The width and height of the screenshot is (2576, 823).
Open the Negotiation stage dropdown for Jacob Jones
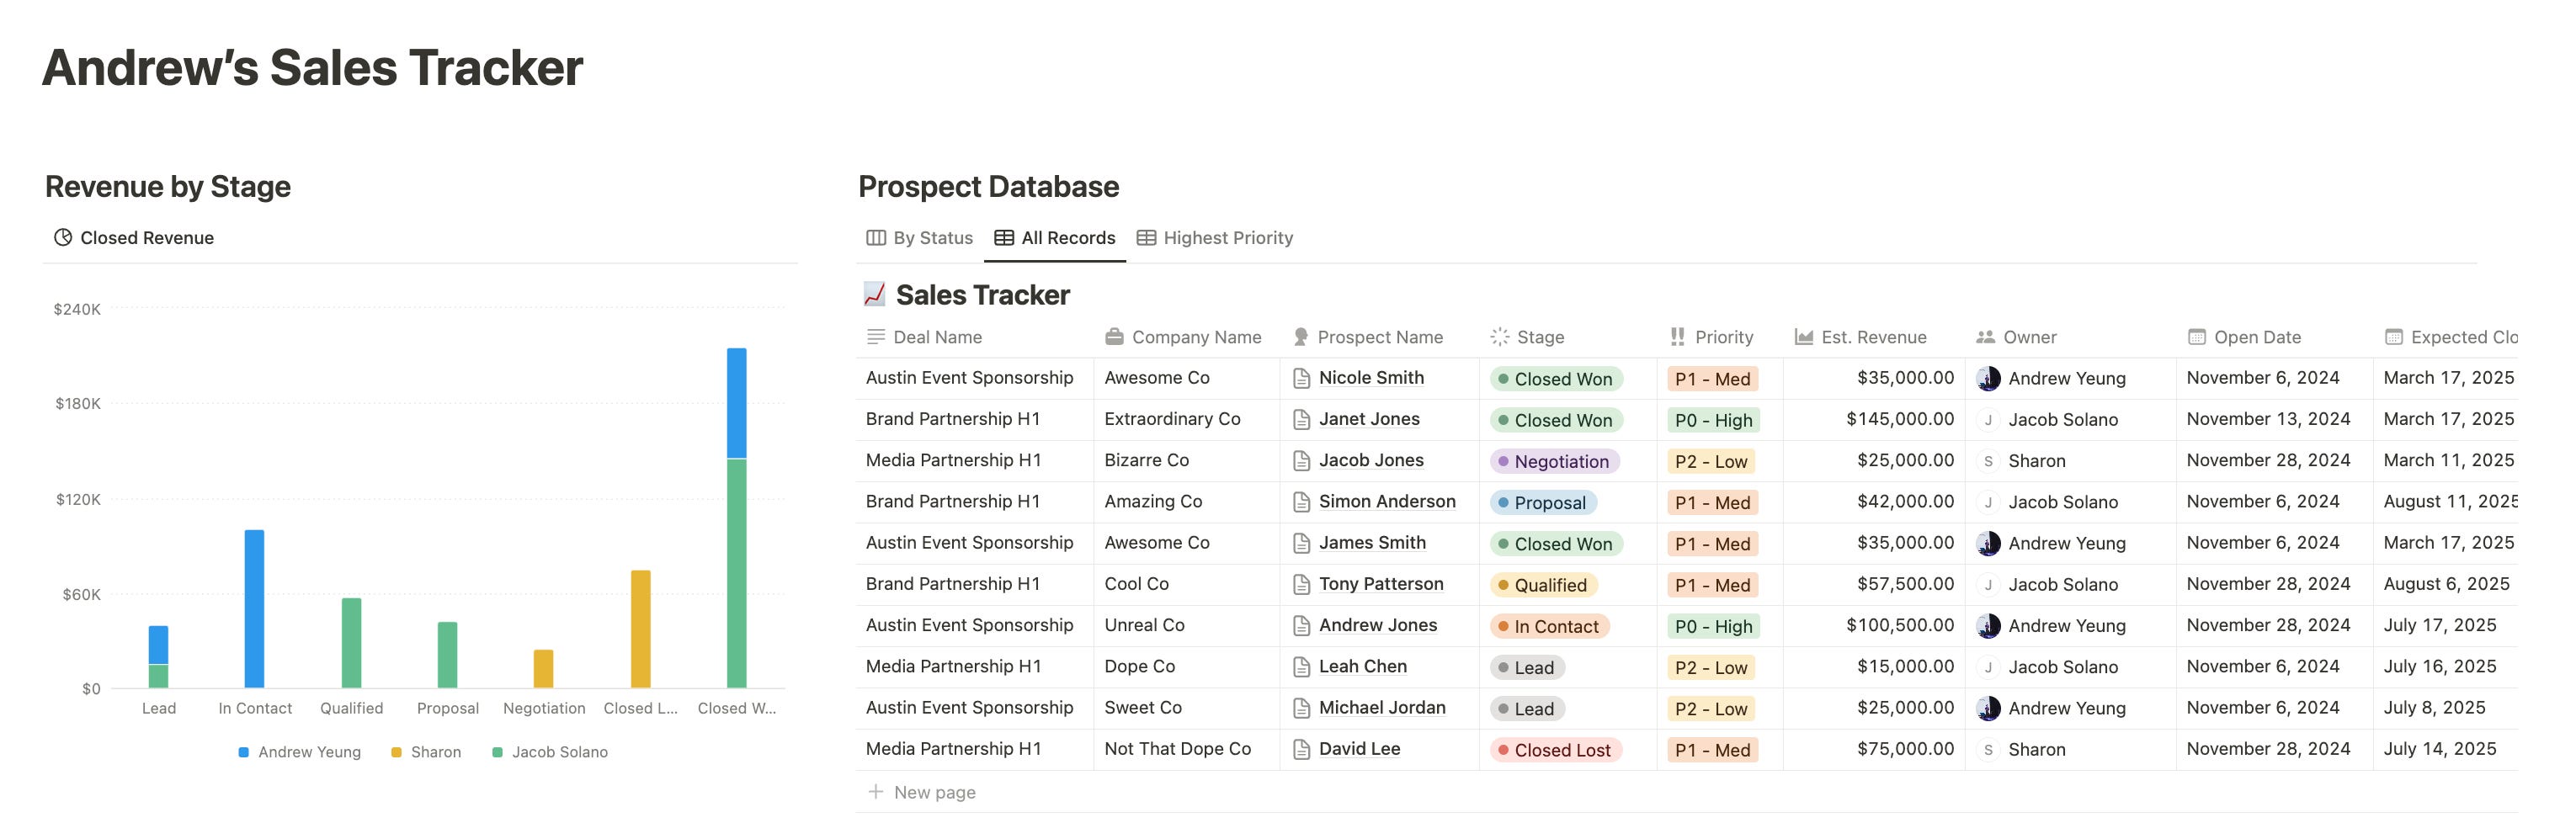pyautogui.click(x=1554, y=461)
